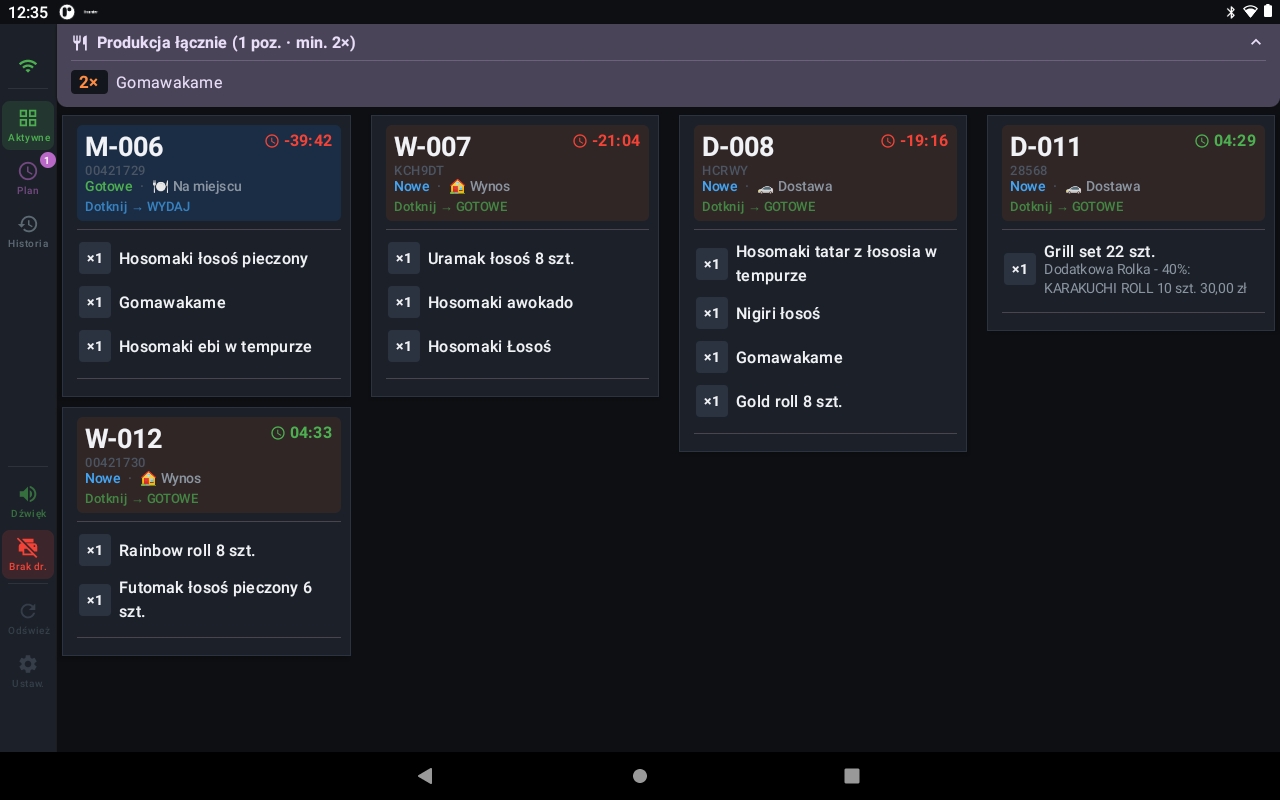
Task: Open the Plan scheduled orders tab
Action: click(28, 178)
